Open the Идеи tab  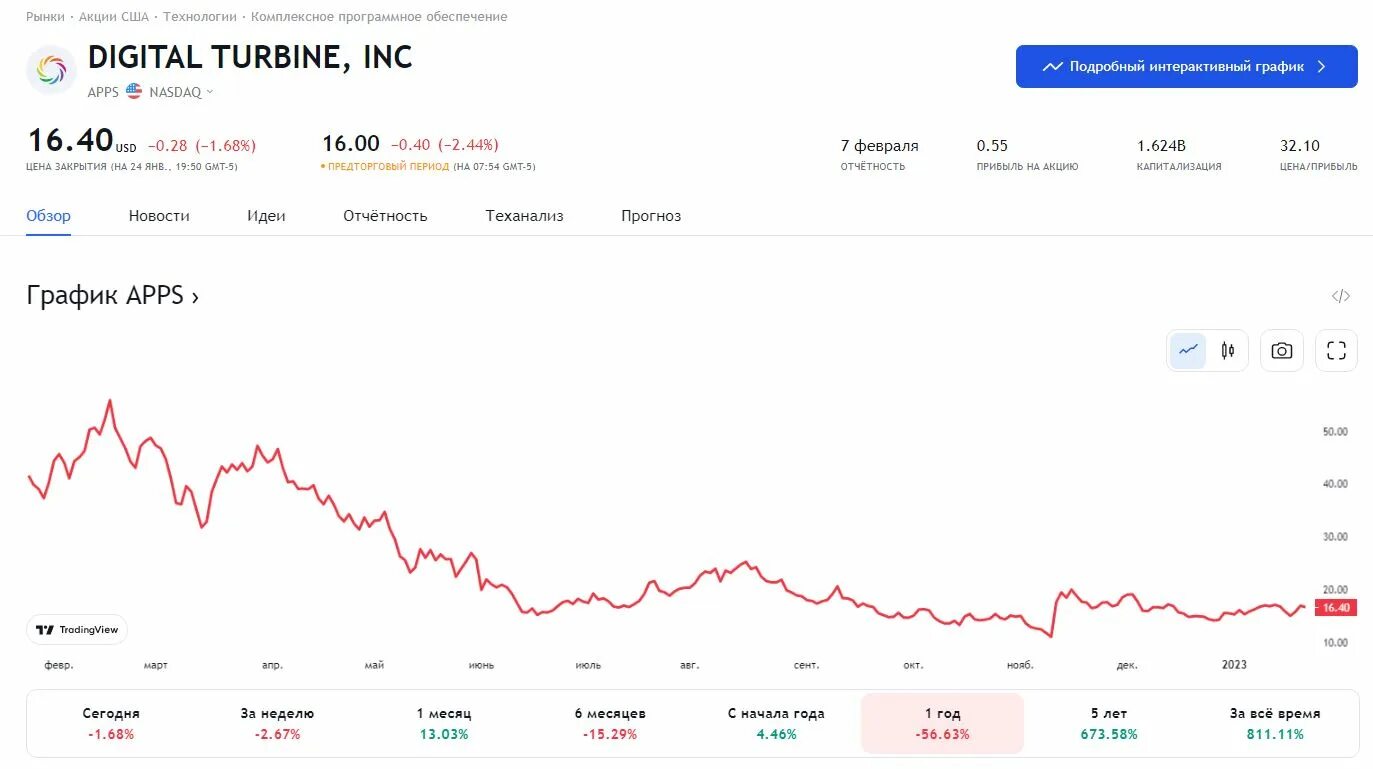click(266, 216)
